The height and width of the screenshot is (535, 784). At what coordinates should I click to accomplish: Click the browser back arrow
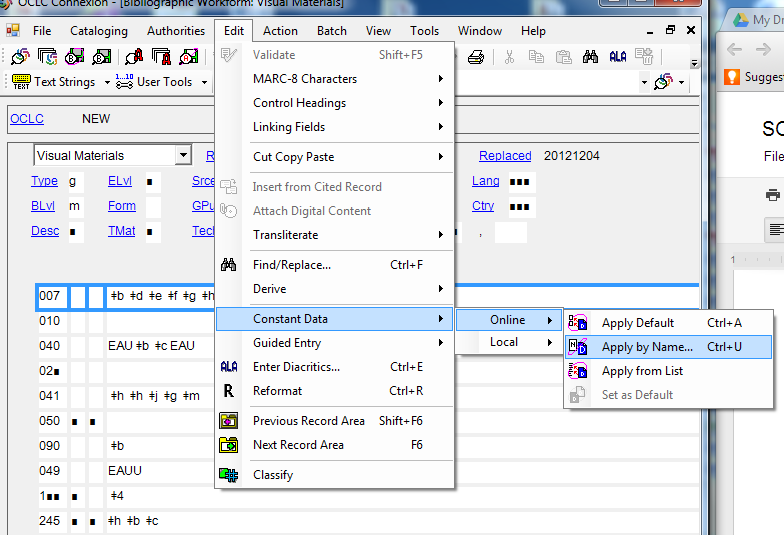[x=734, y=49]
